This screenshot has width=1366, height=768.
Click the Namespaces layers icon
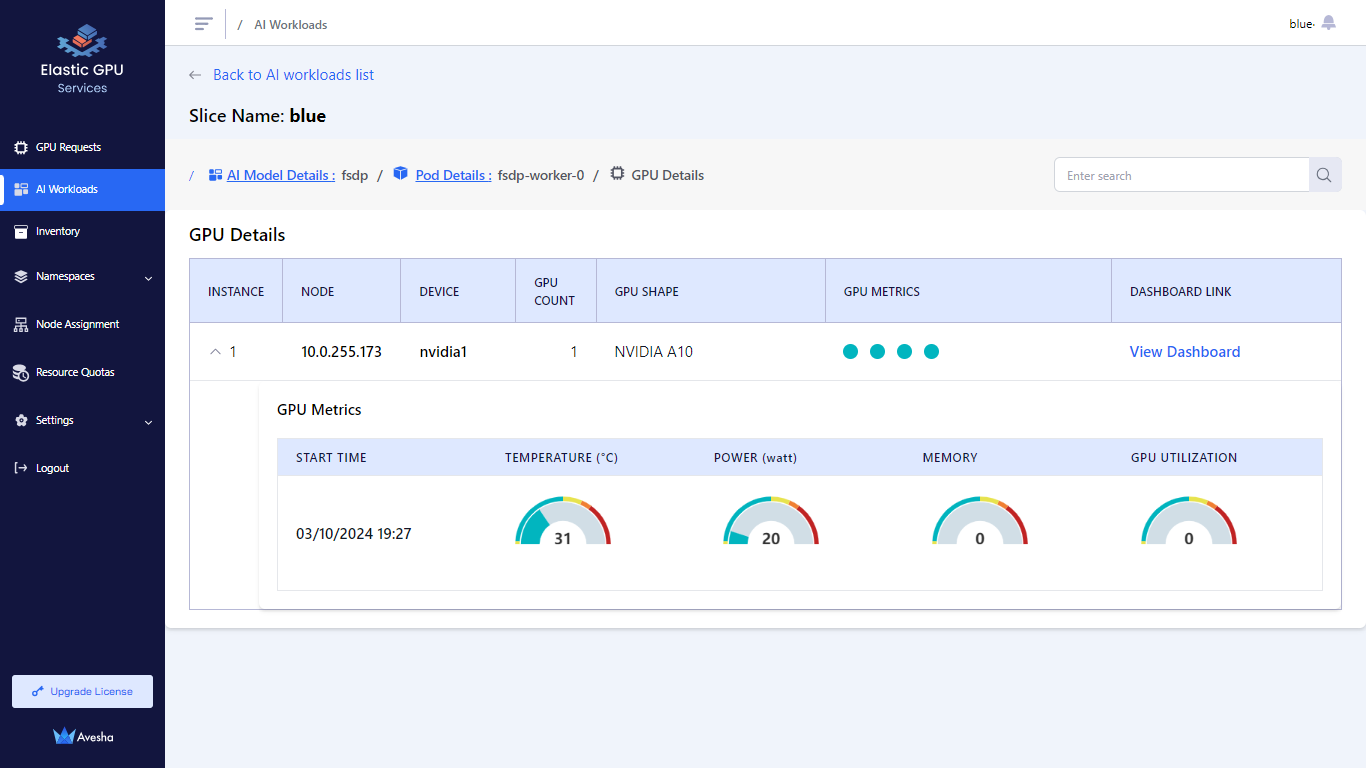tap(21, 276)
